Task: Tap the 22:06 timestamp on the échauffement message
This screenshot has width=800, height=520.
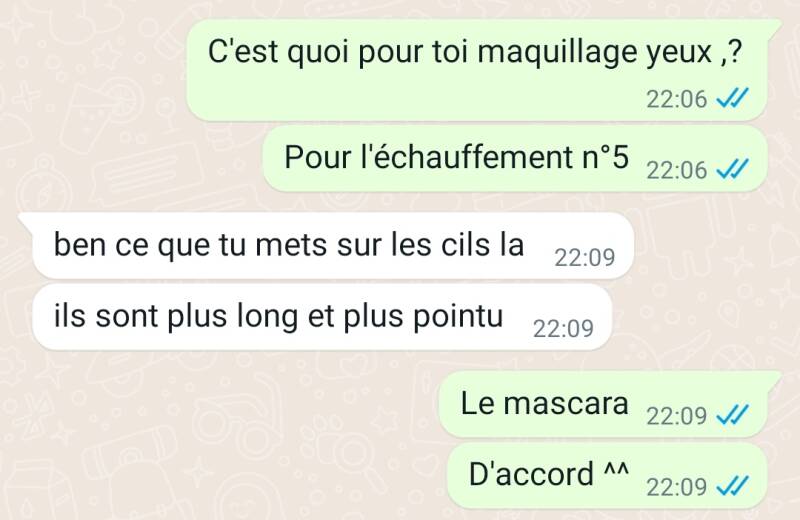Action: tap(677, 170)
